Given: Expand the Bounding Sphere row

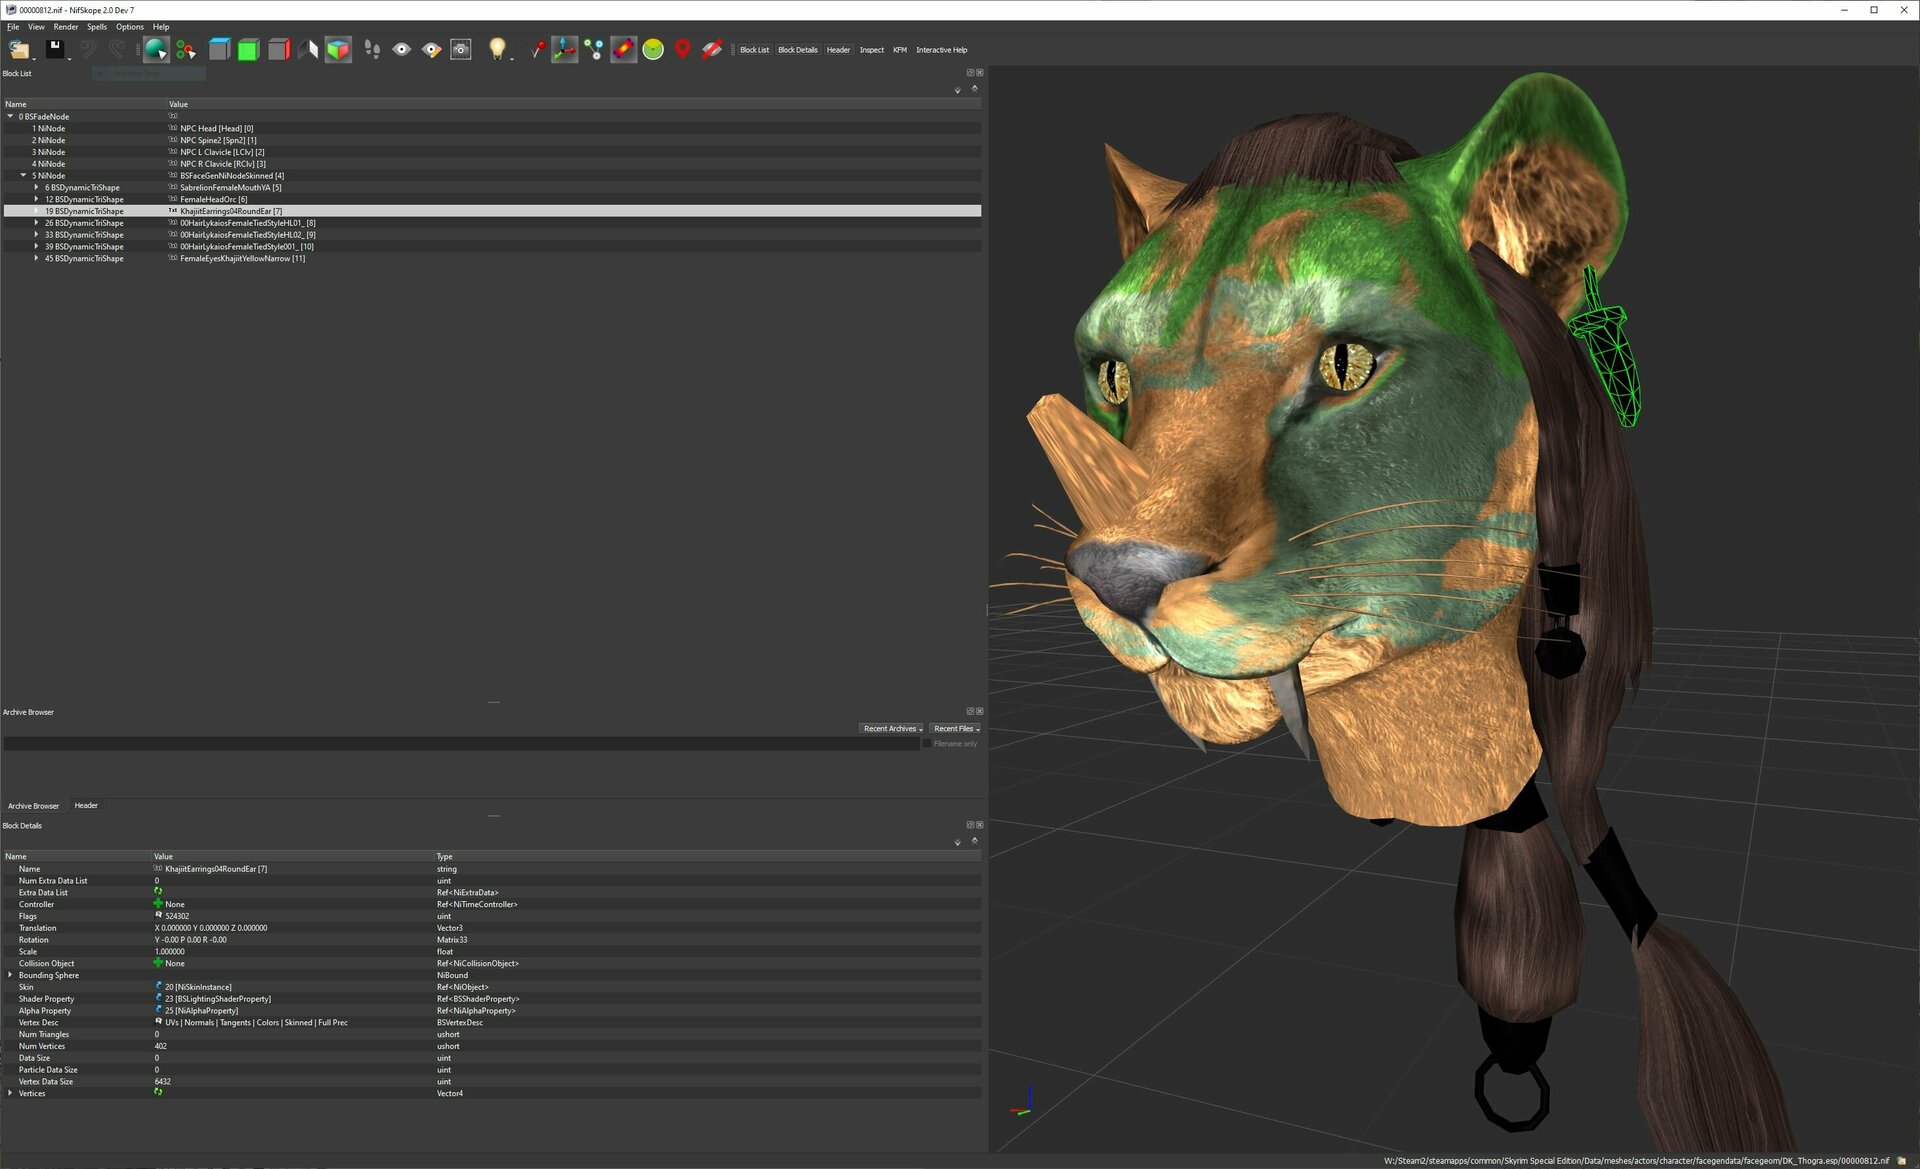Looking at the screenshot, I should [11, 975].
